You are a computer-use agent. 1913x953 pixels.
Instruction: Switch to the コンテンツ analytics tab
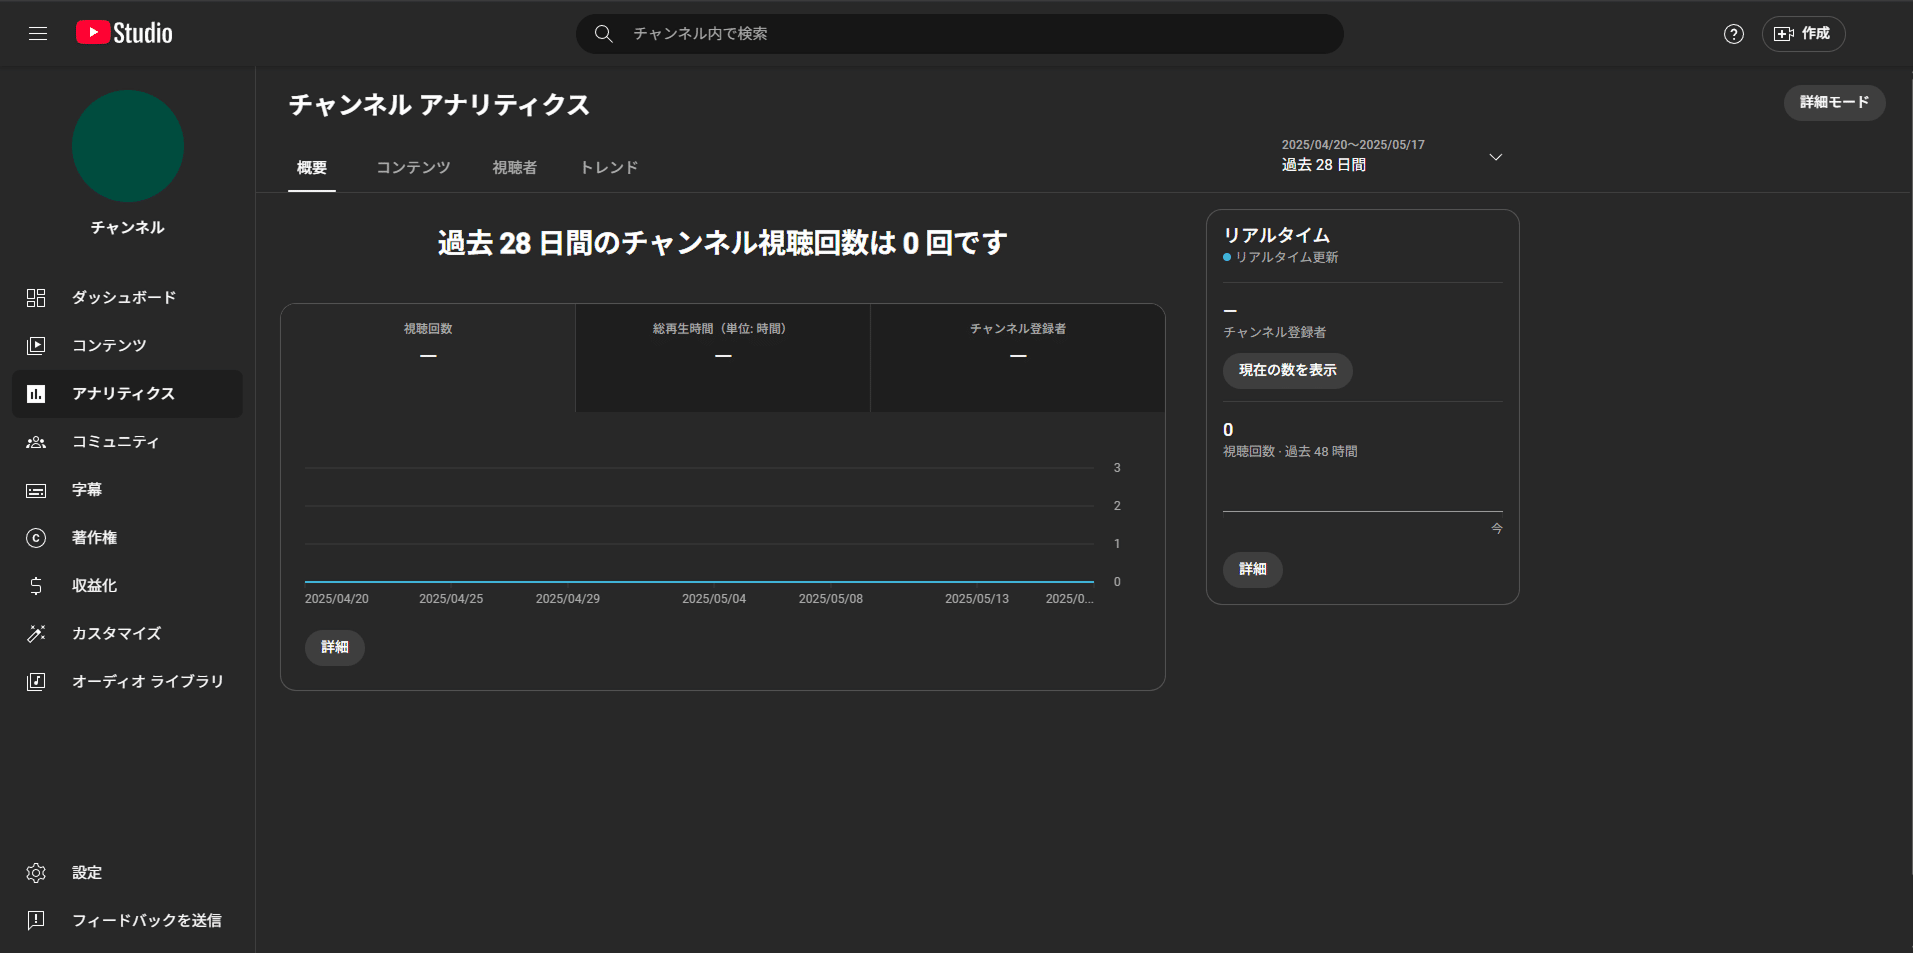(412, 167)
